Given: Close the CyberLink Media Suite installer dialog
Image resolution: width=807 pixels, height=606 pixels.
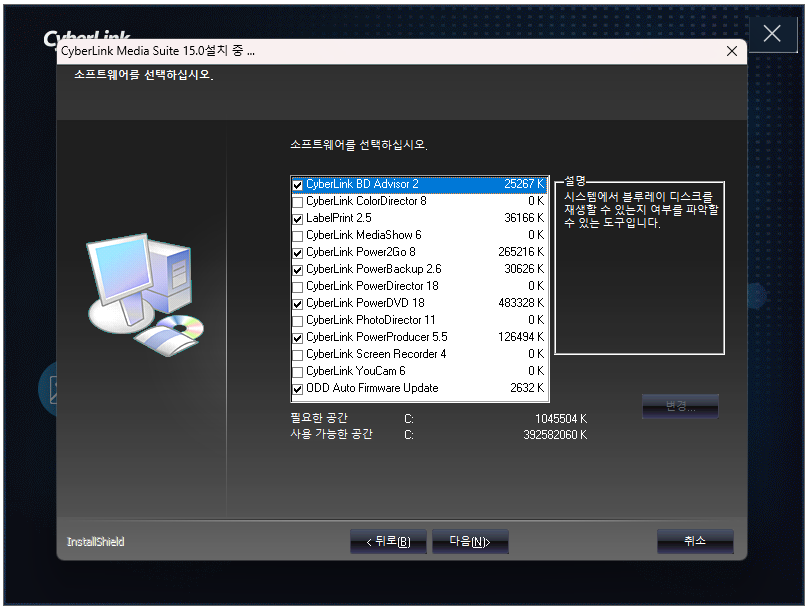Looking at the screenshot, I should click(x=731, y=50).
